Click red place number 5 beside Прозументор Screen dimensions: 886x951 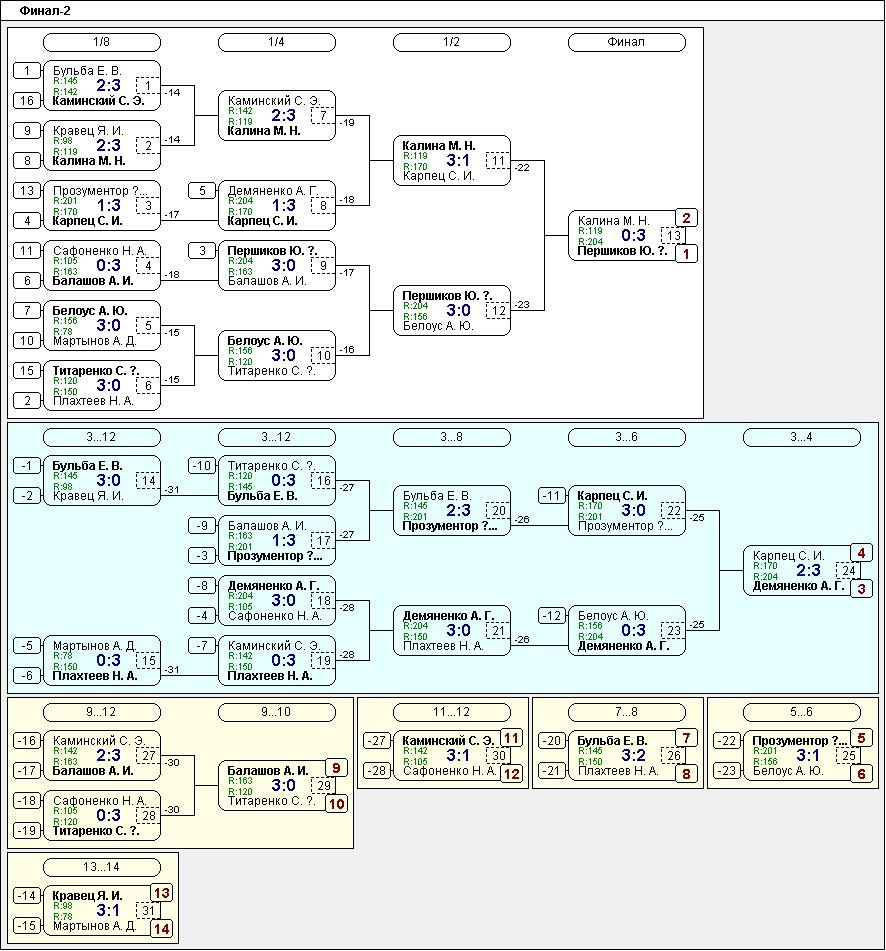[861, 738]
